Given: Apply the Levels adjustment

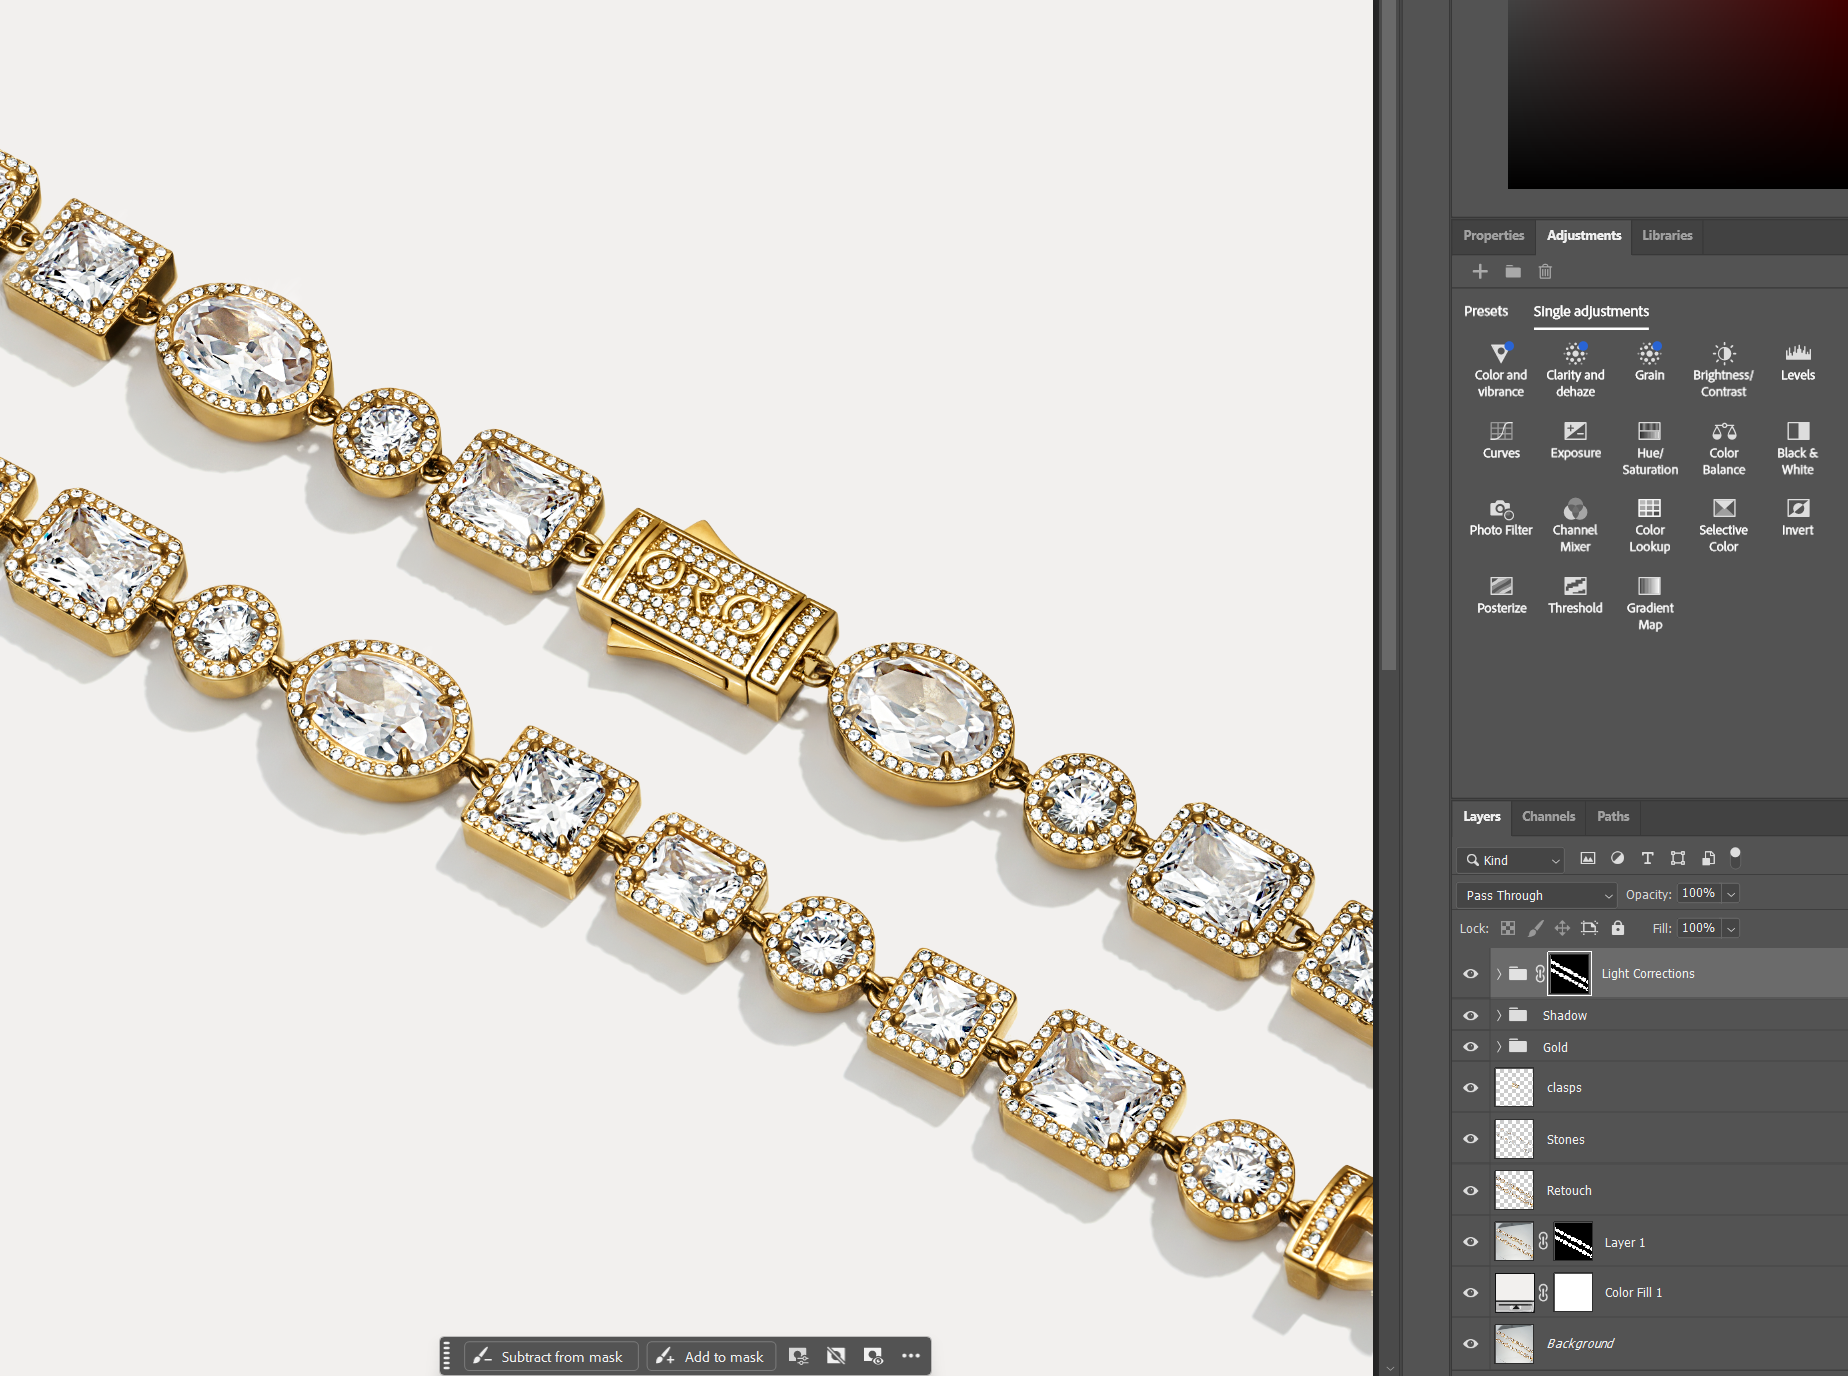Looking at the screenshot, I should pyautogui.click(x=1797, y=362).
